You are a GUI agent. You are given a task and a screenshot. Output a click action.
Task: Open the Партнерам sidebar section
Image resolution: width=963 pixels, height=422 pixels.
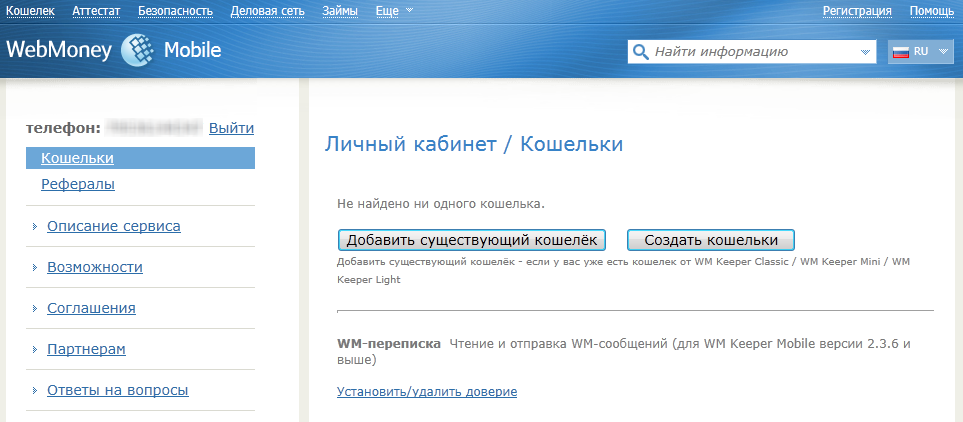point(85,349)
